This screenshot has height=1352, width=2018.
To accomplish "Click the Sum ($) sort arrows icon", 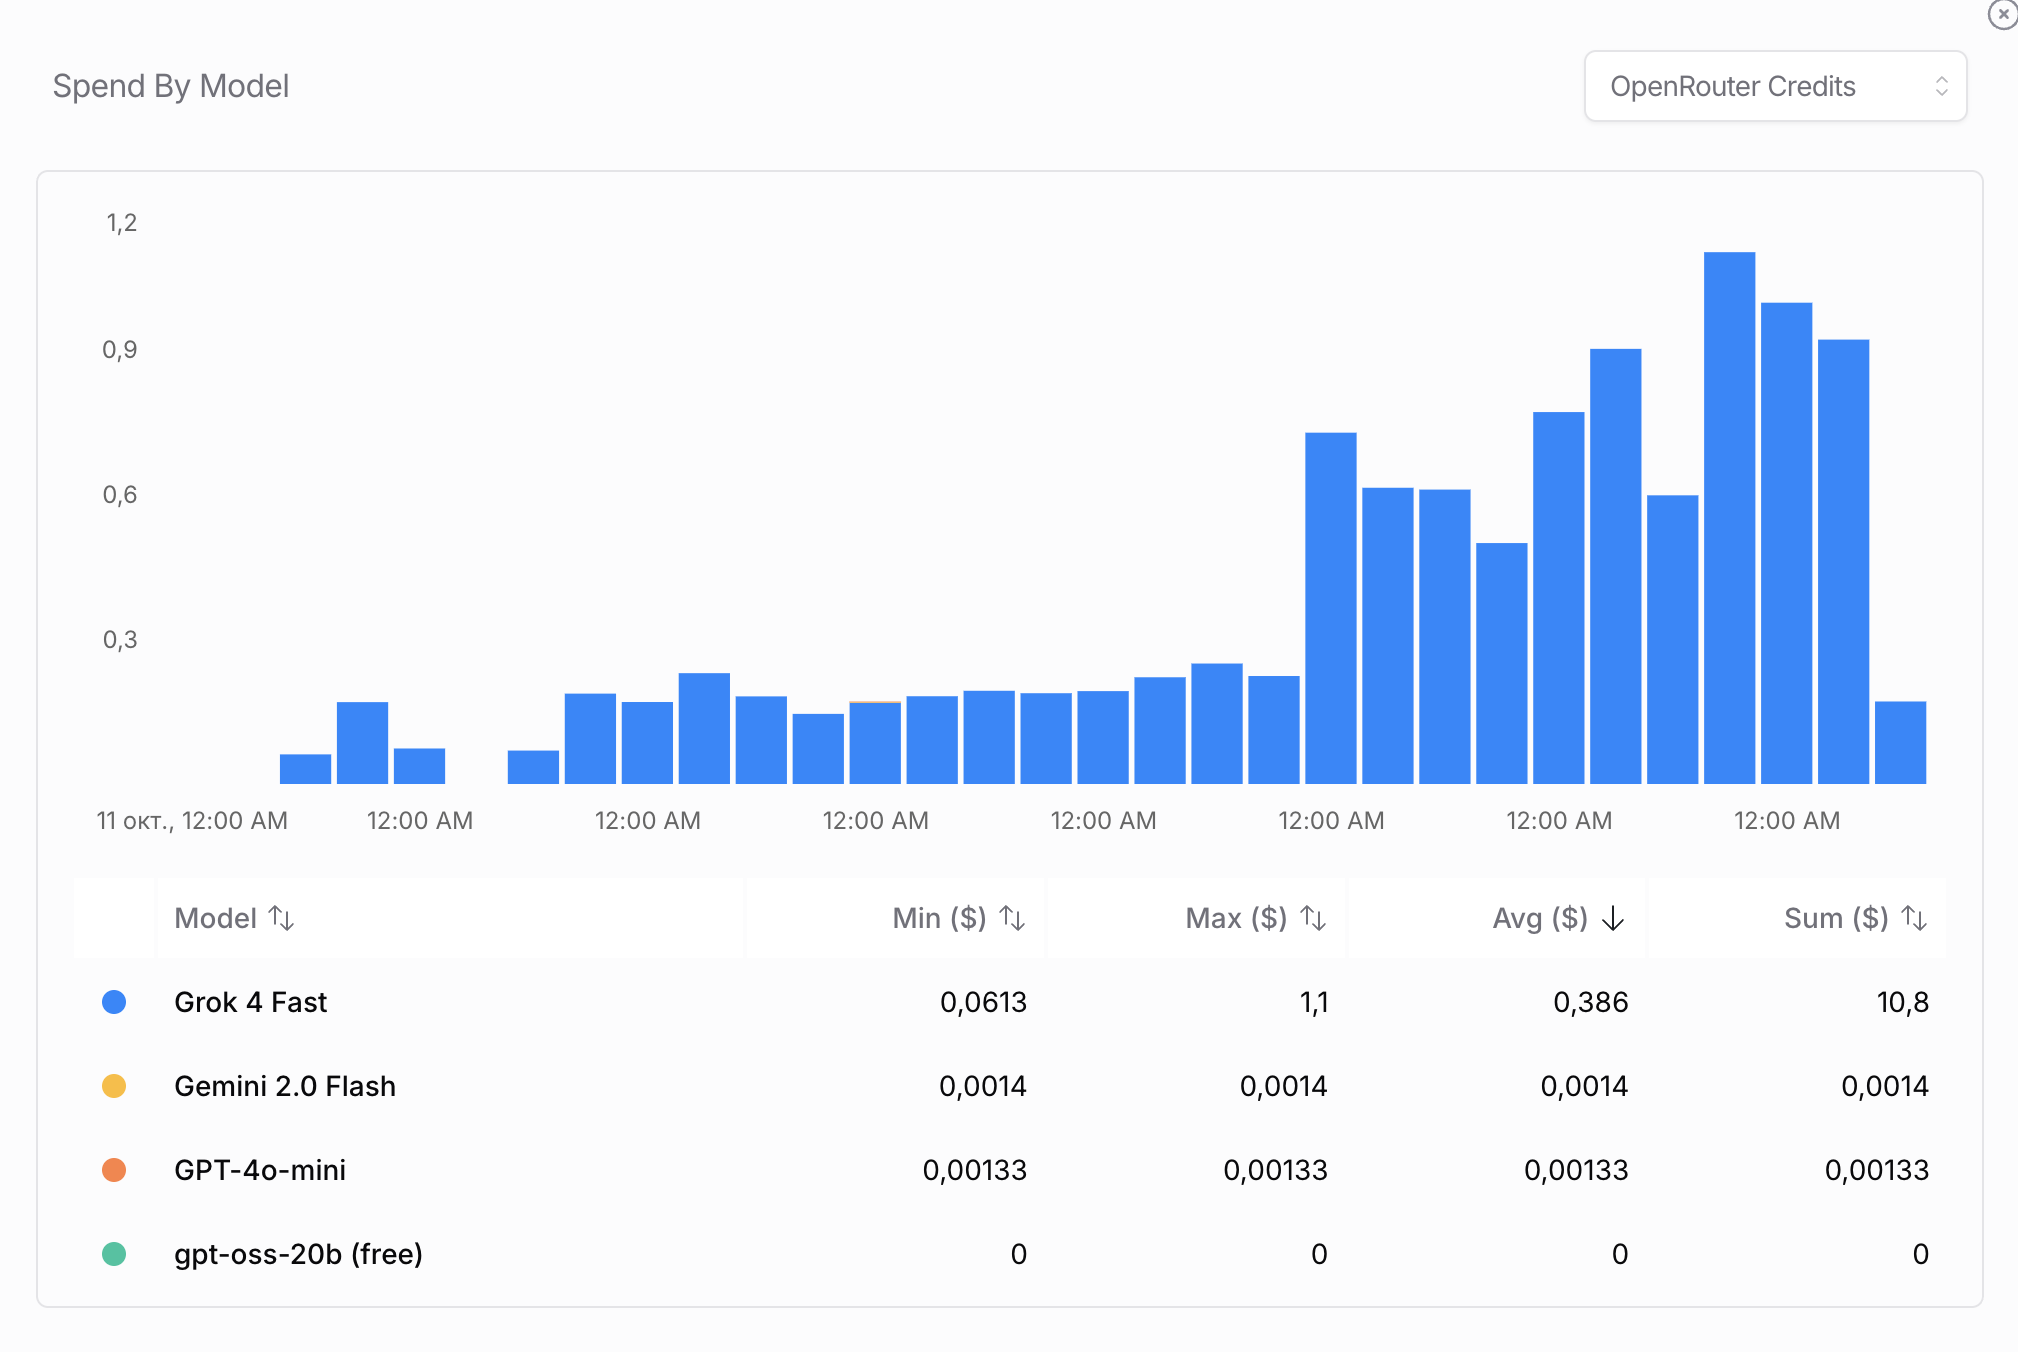I will pyautogui.click(x=1914, y=918).
